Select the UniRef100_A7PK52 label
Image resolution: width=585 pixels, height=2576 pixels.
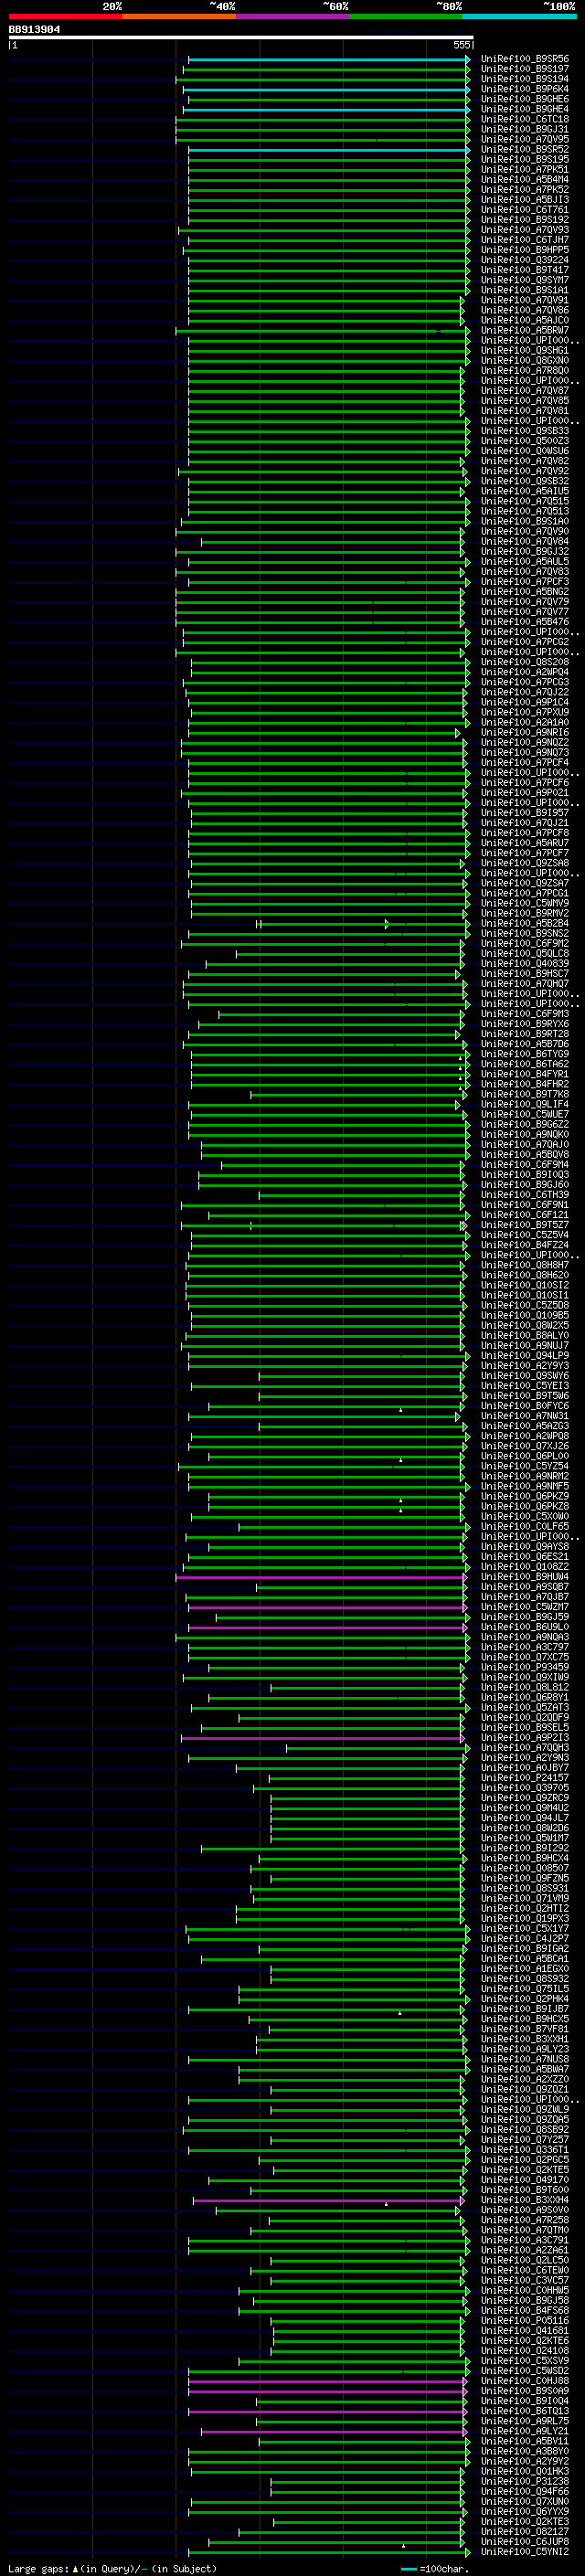pos(525,190)
